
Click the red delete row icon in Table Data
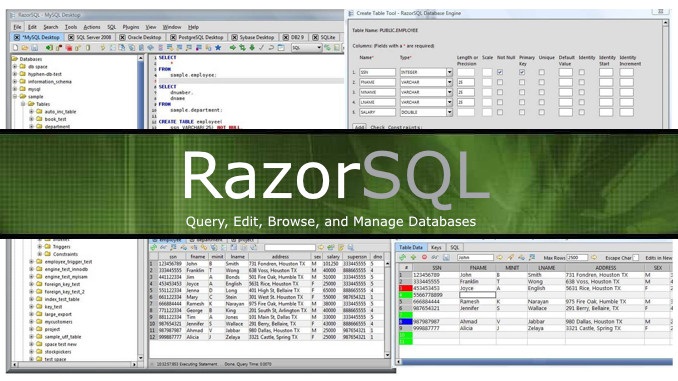[x=424, y=257]
